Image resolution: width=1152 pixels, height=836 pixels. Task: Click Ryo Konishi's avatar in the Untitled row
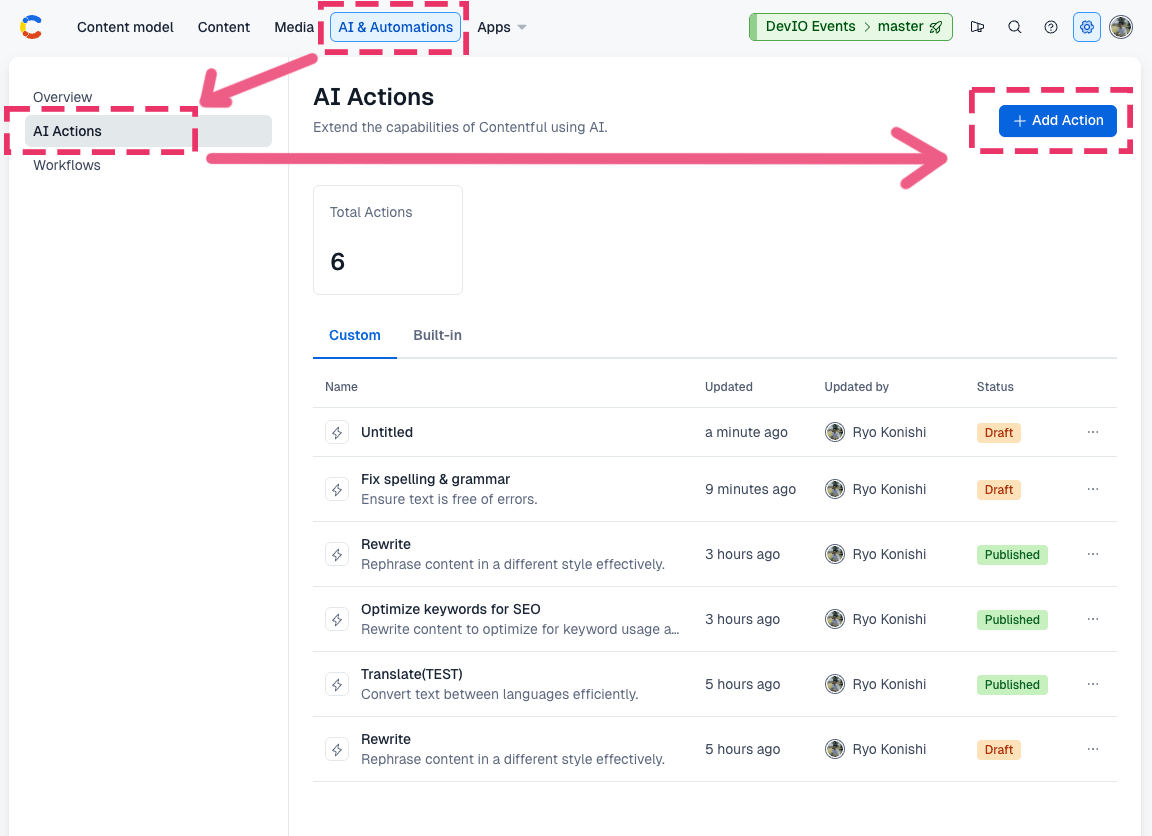pos(835,432)
